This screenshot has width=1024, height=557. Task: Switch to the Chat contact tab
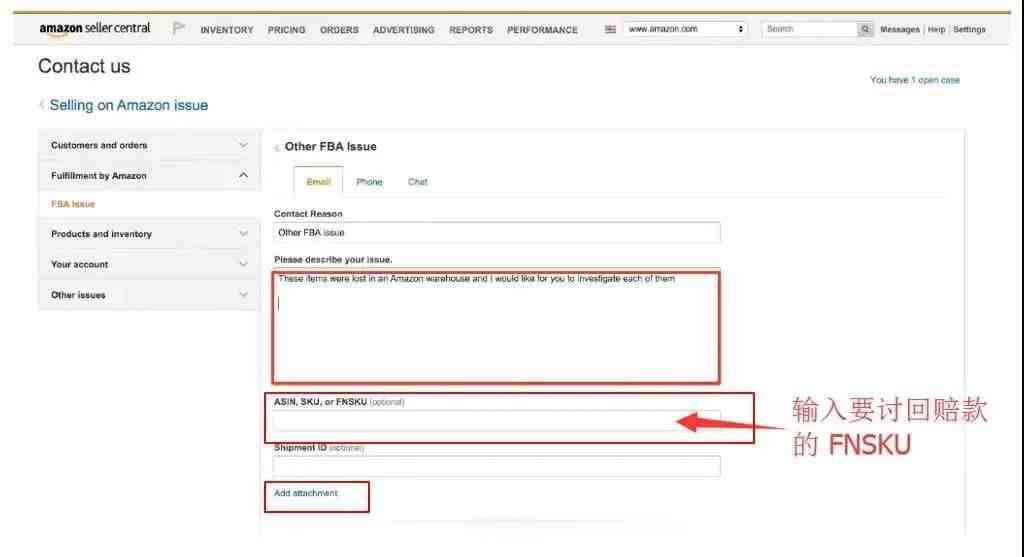(x=417, y=182)
